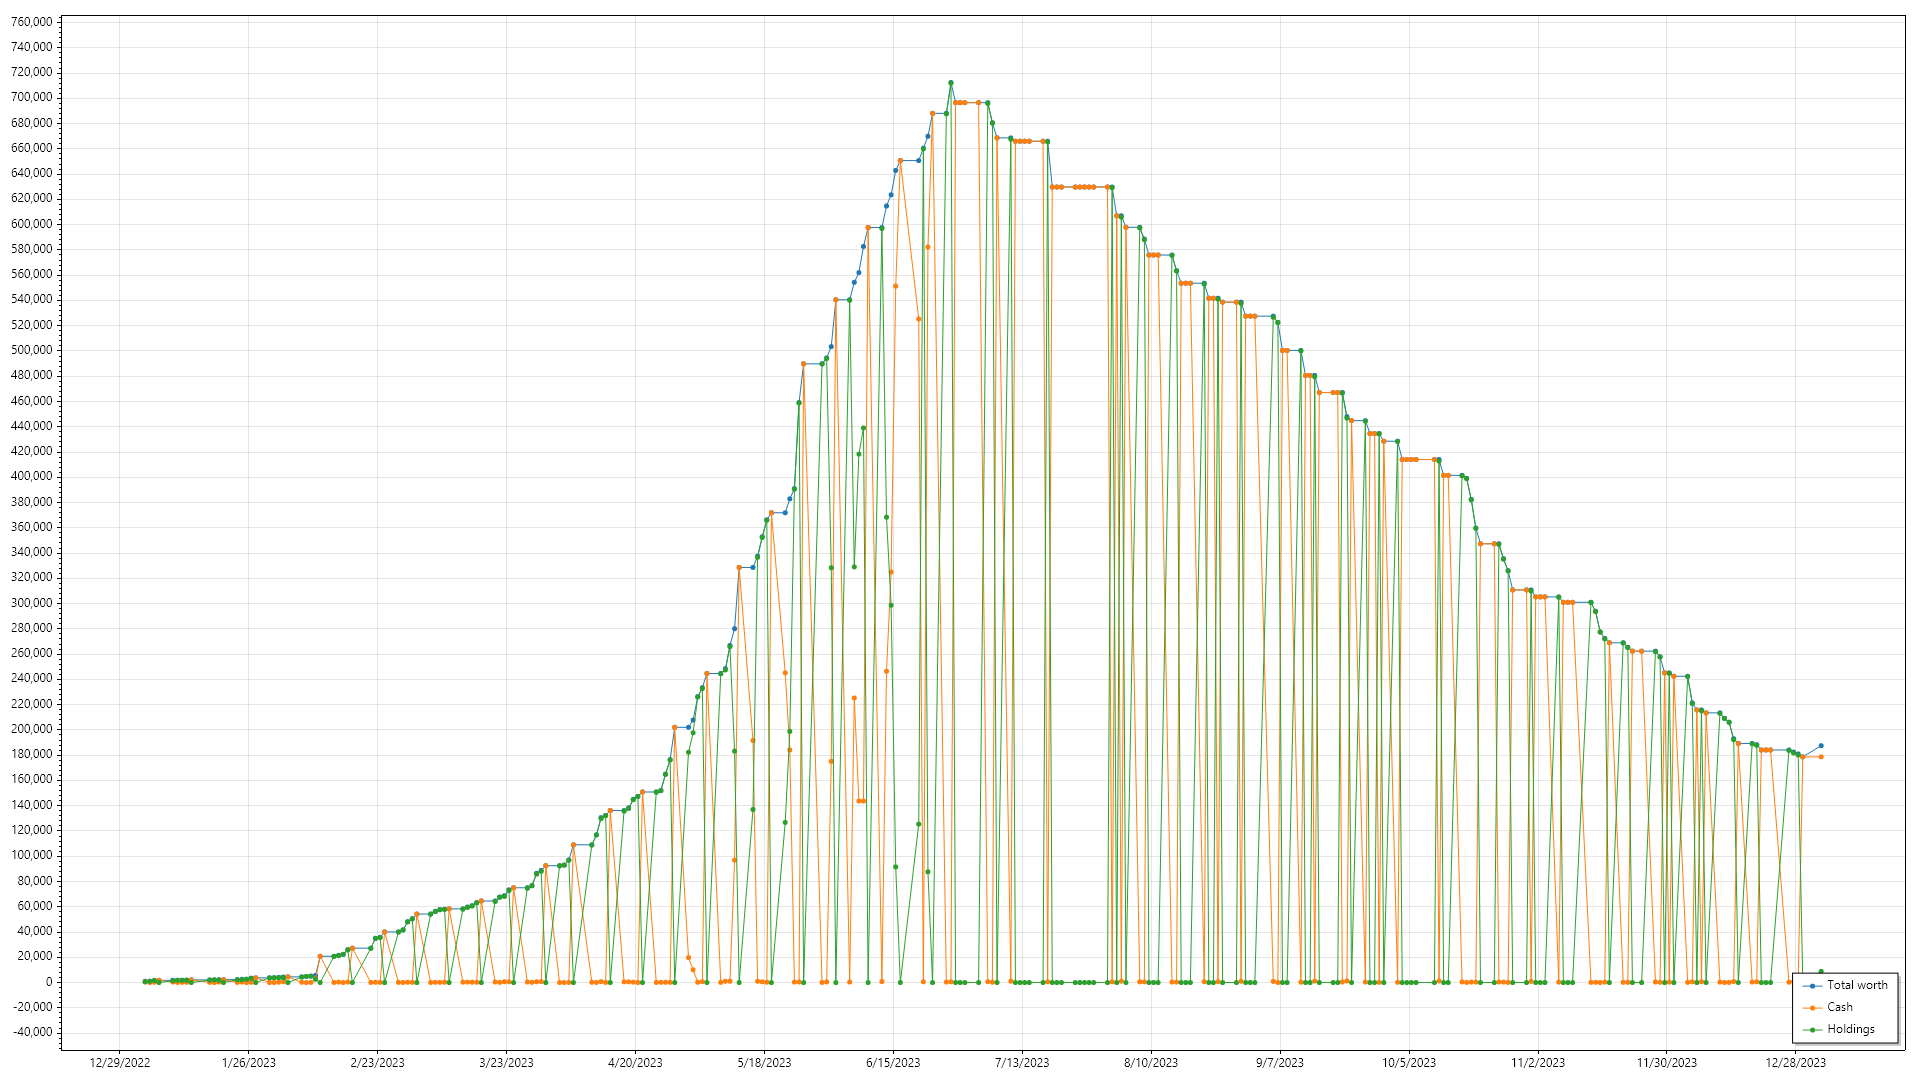Viewport: 1920px width, 1080px height.
Task: Click the 6/15/2023 x-axis date label
Action: point(894,1063)
